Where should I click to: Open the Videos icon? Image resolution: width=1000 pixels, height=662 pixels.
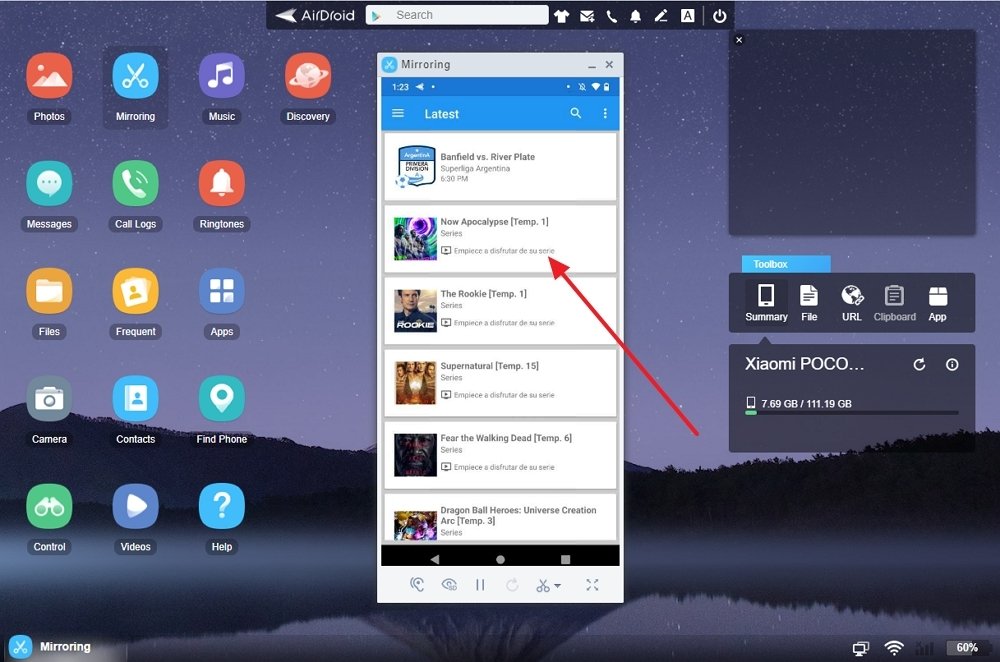pyautogui.click(x=135, y=507)
